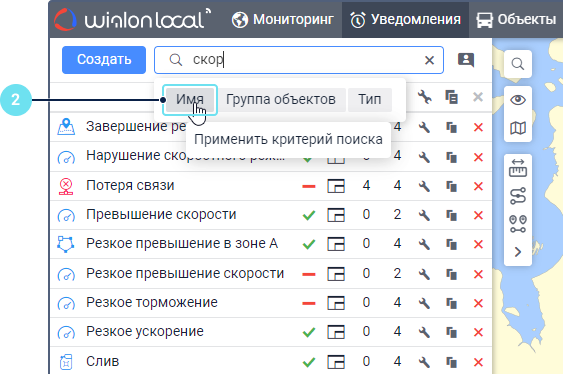Delete the Слив notification with the red X
Image resolution: width=563 pixels, height=374 pixels.
click(x=478, y=362)
